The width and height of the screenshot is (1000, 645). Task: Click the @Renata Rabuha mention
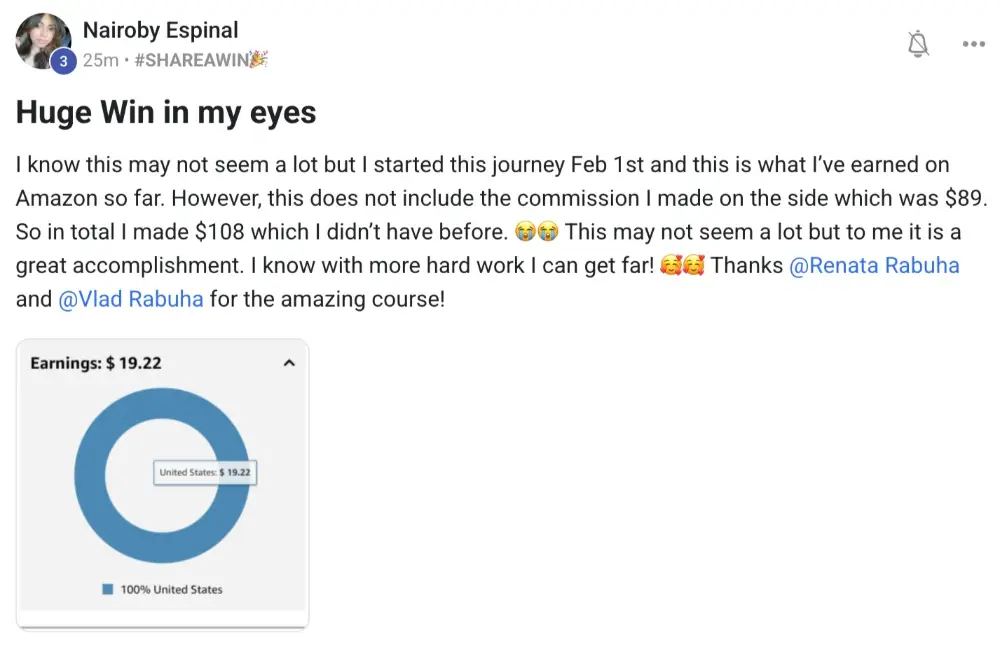pos(874,267)
